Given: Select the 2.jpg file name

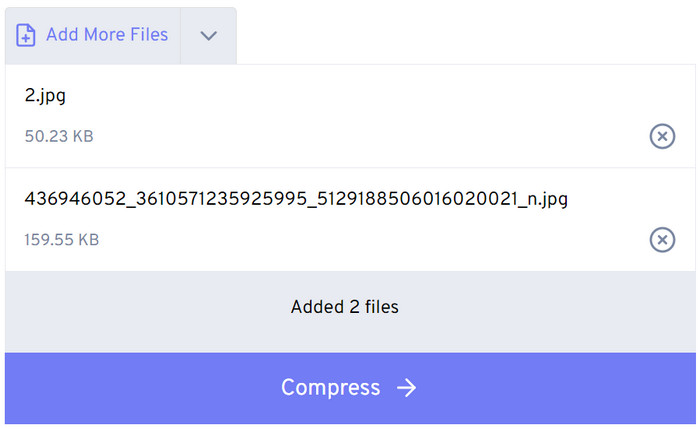Looking at the screenshot, I should pyautogui.click(x=45, y=96).
